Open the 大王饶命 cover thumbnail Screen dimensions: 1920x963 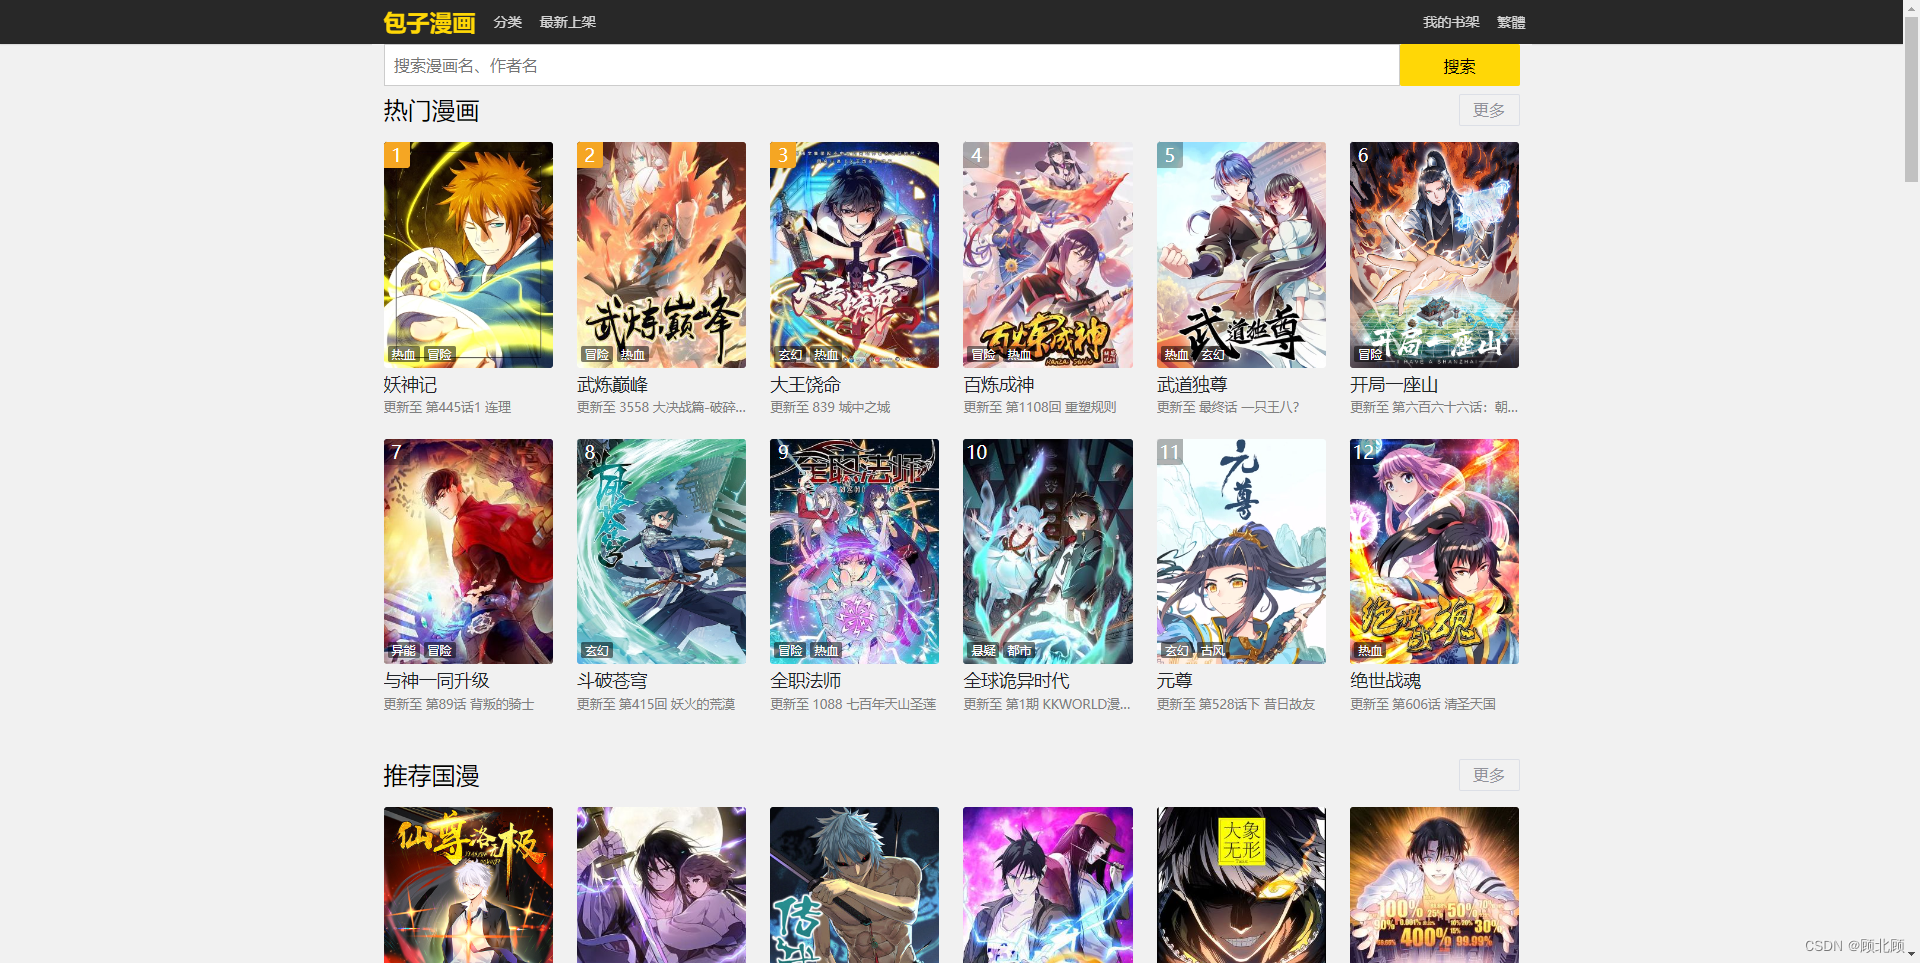click(854, 255)
